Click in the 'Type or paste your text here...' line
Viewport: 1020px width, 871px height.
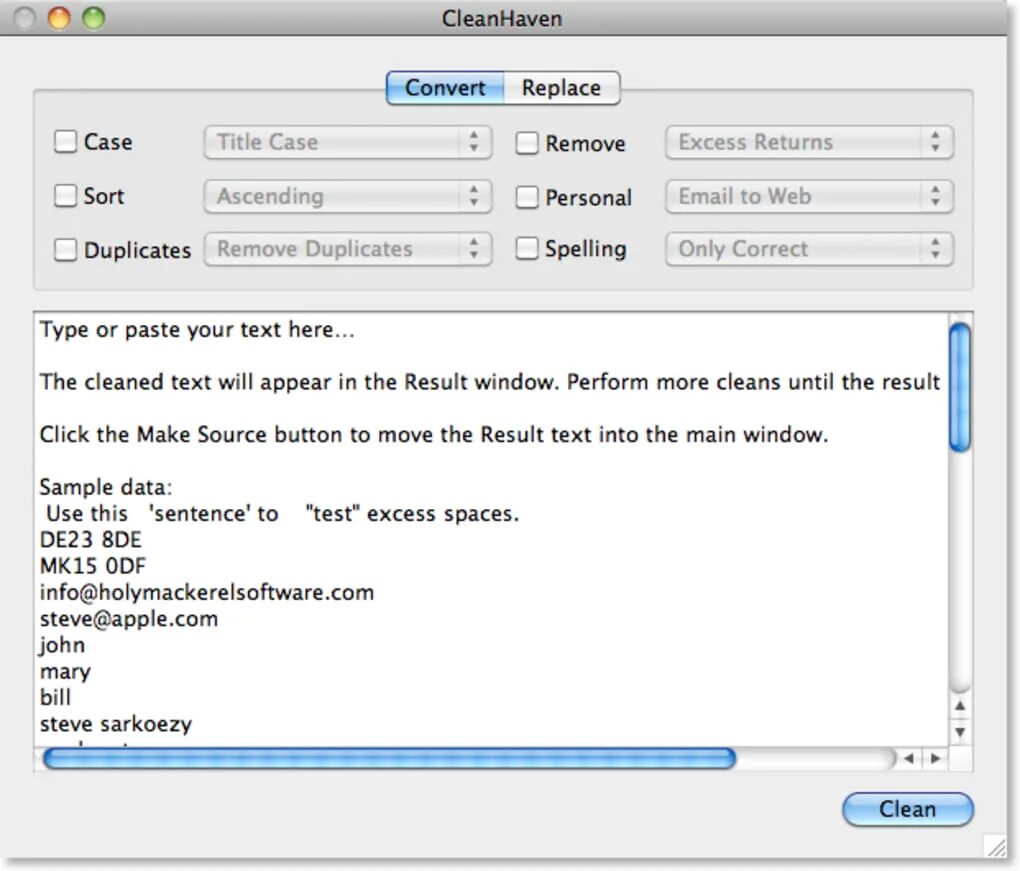click(x=196, y=330)
